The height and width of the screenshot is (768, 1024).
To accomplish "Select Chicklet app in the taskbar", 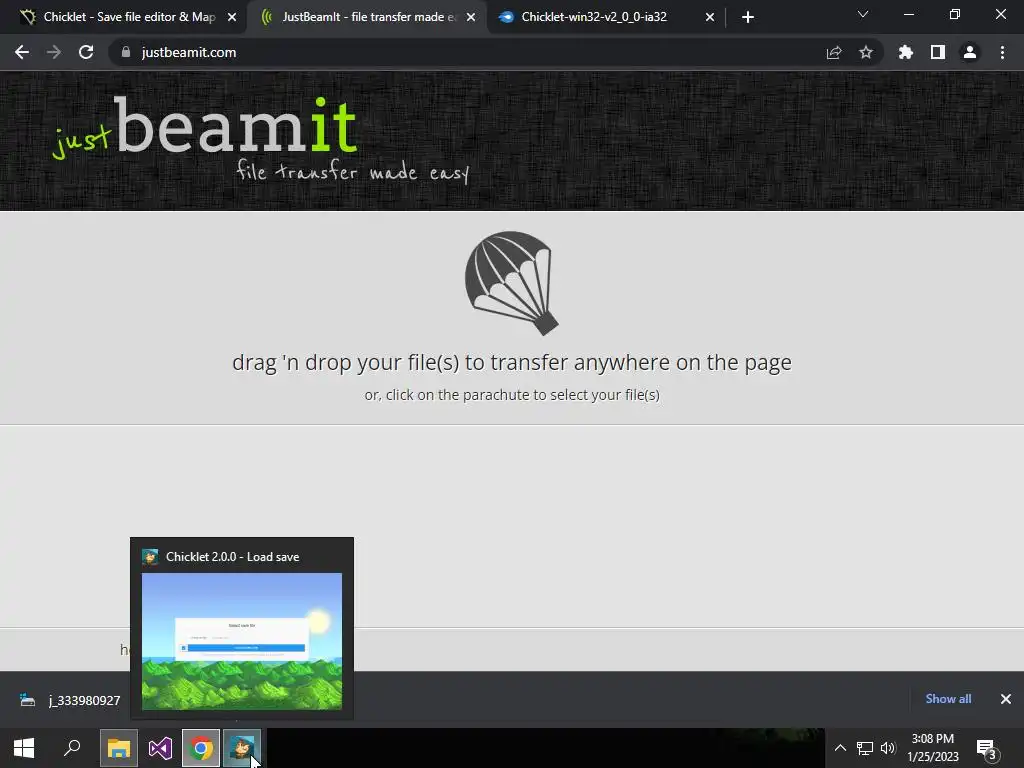I will click(x=242, y=748).
